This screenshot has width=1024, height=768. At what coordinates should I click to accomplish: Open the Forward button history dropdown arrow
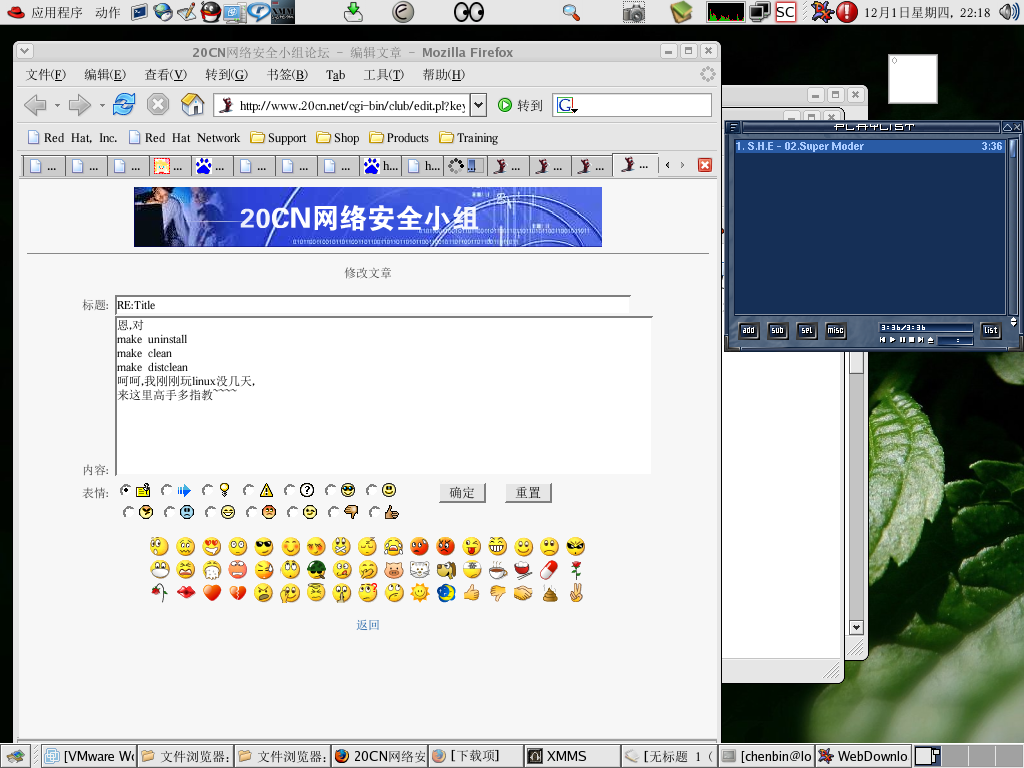[102, 105]
